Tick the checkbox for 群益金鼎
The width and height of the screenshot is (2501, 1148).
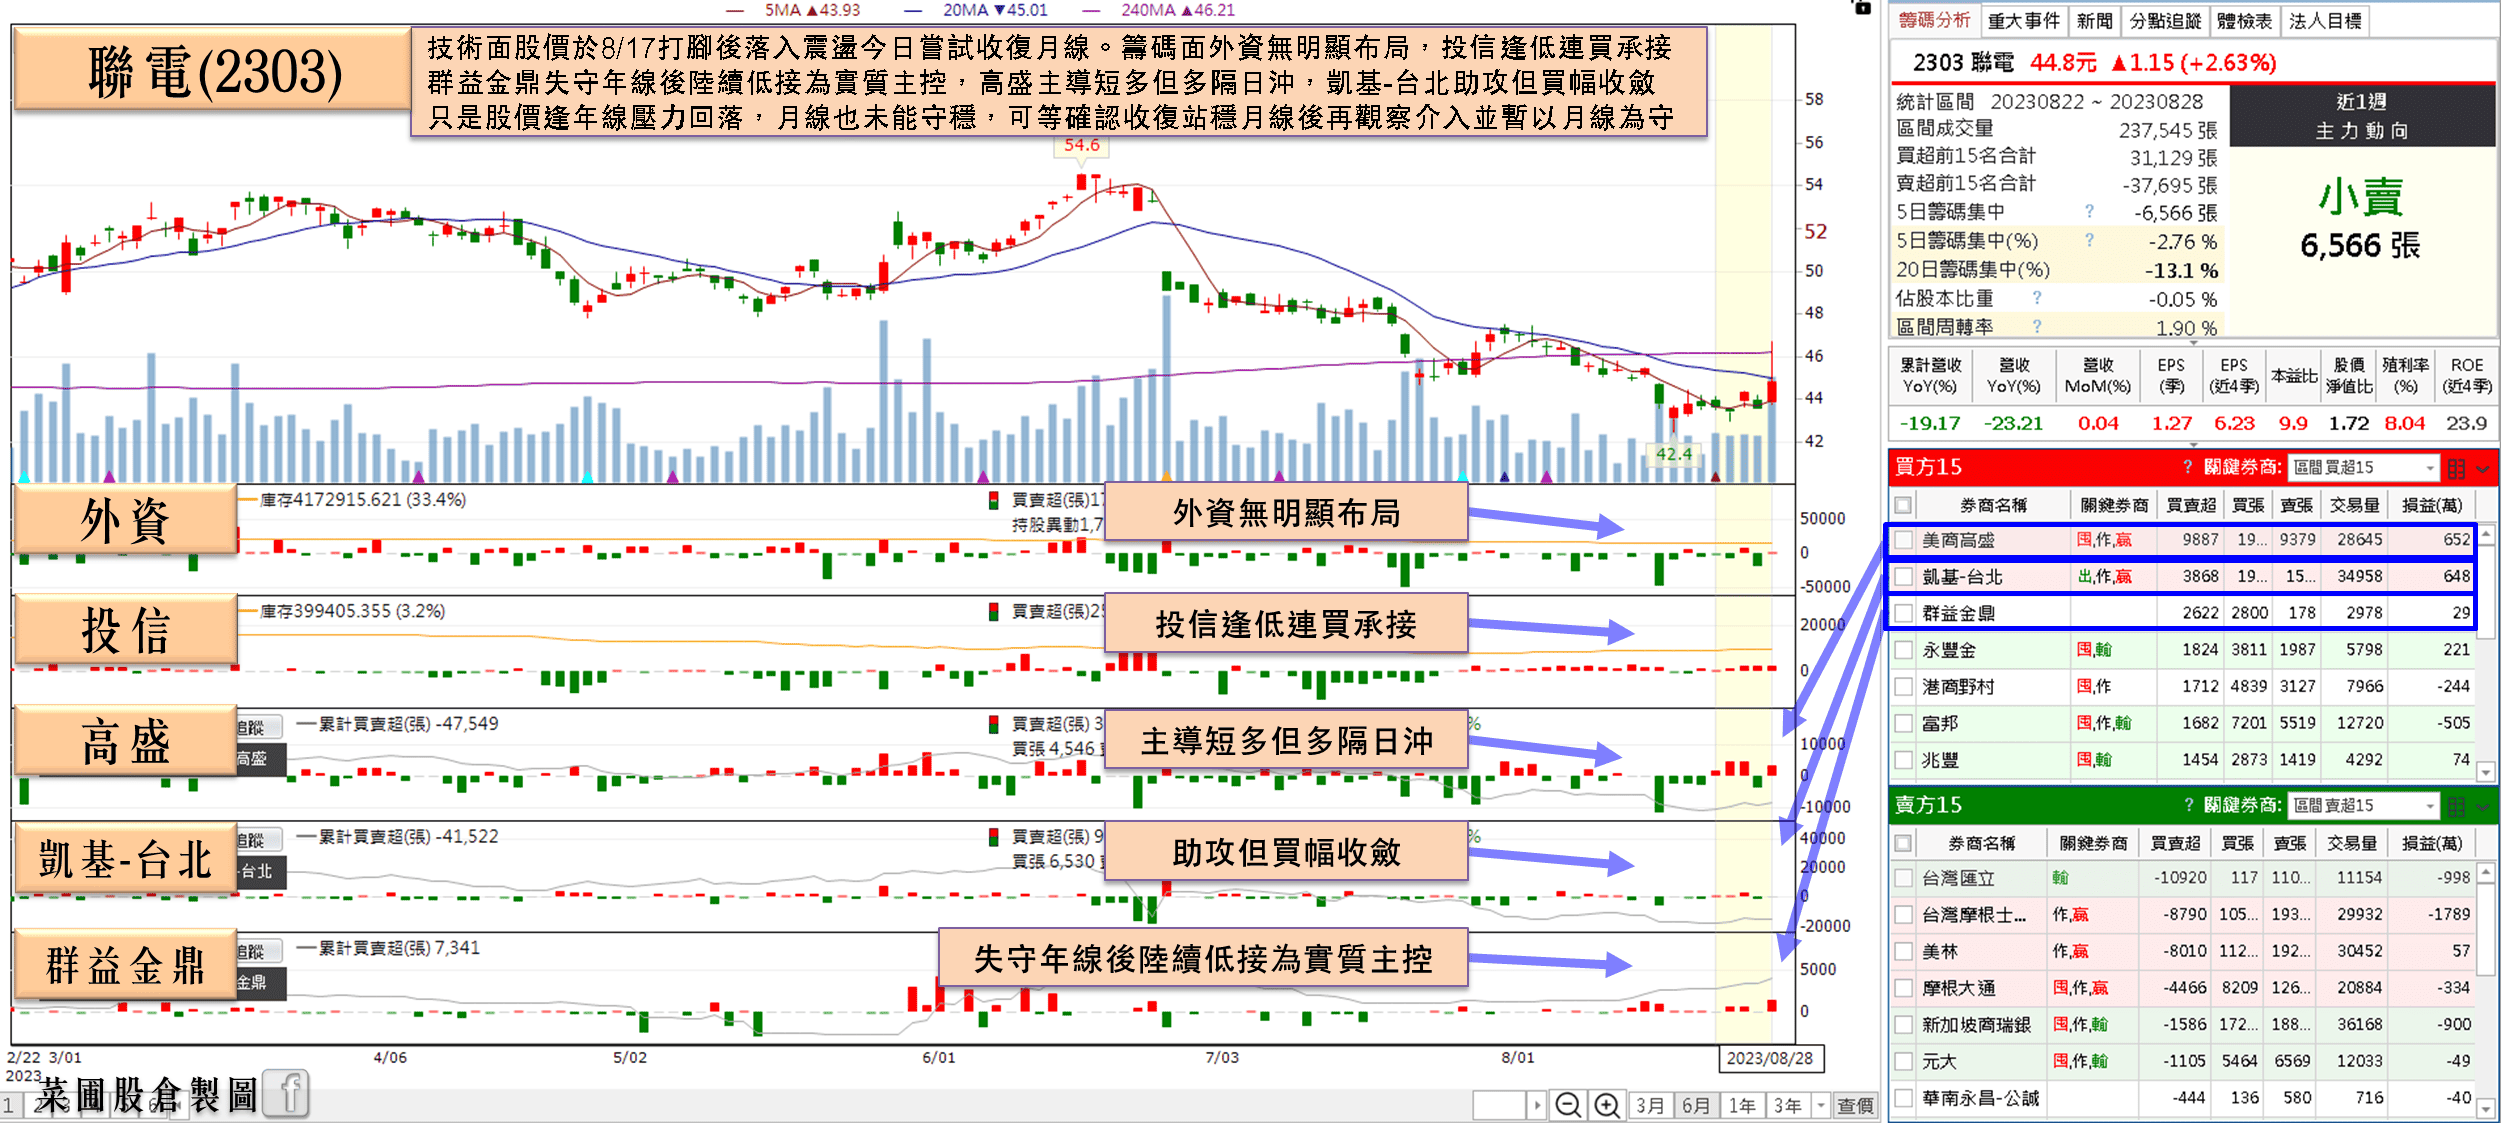tap(1903, 613)
